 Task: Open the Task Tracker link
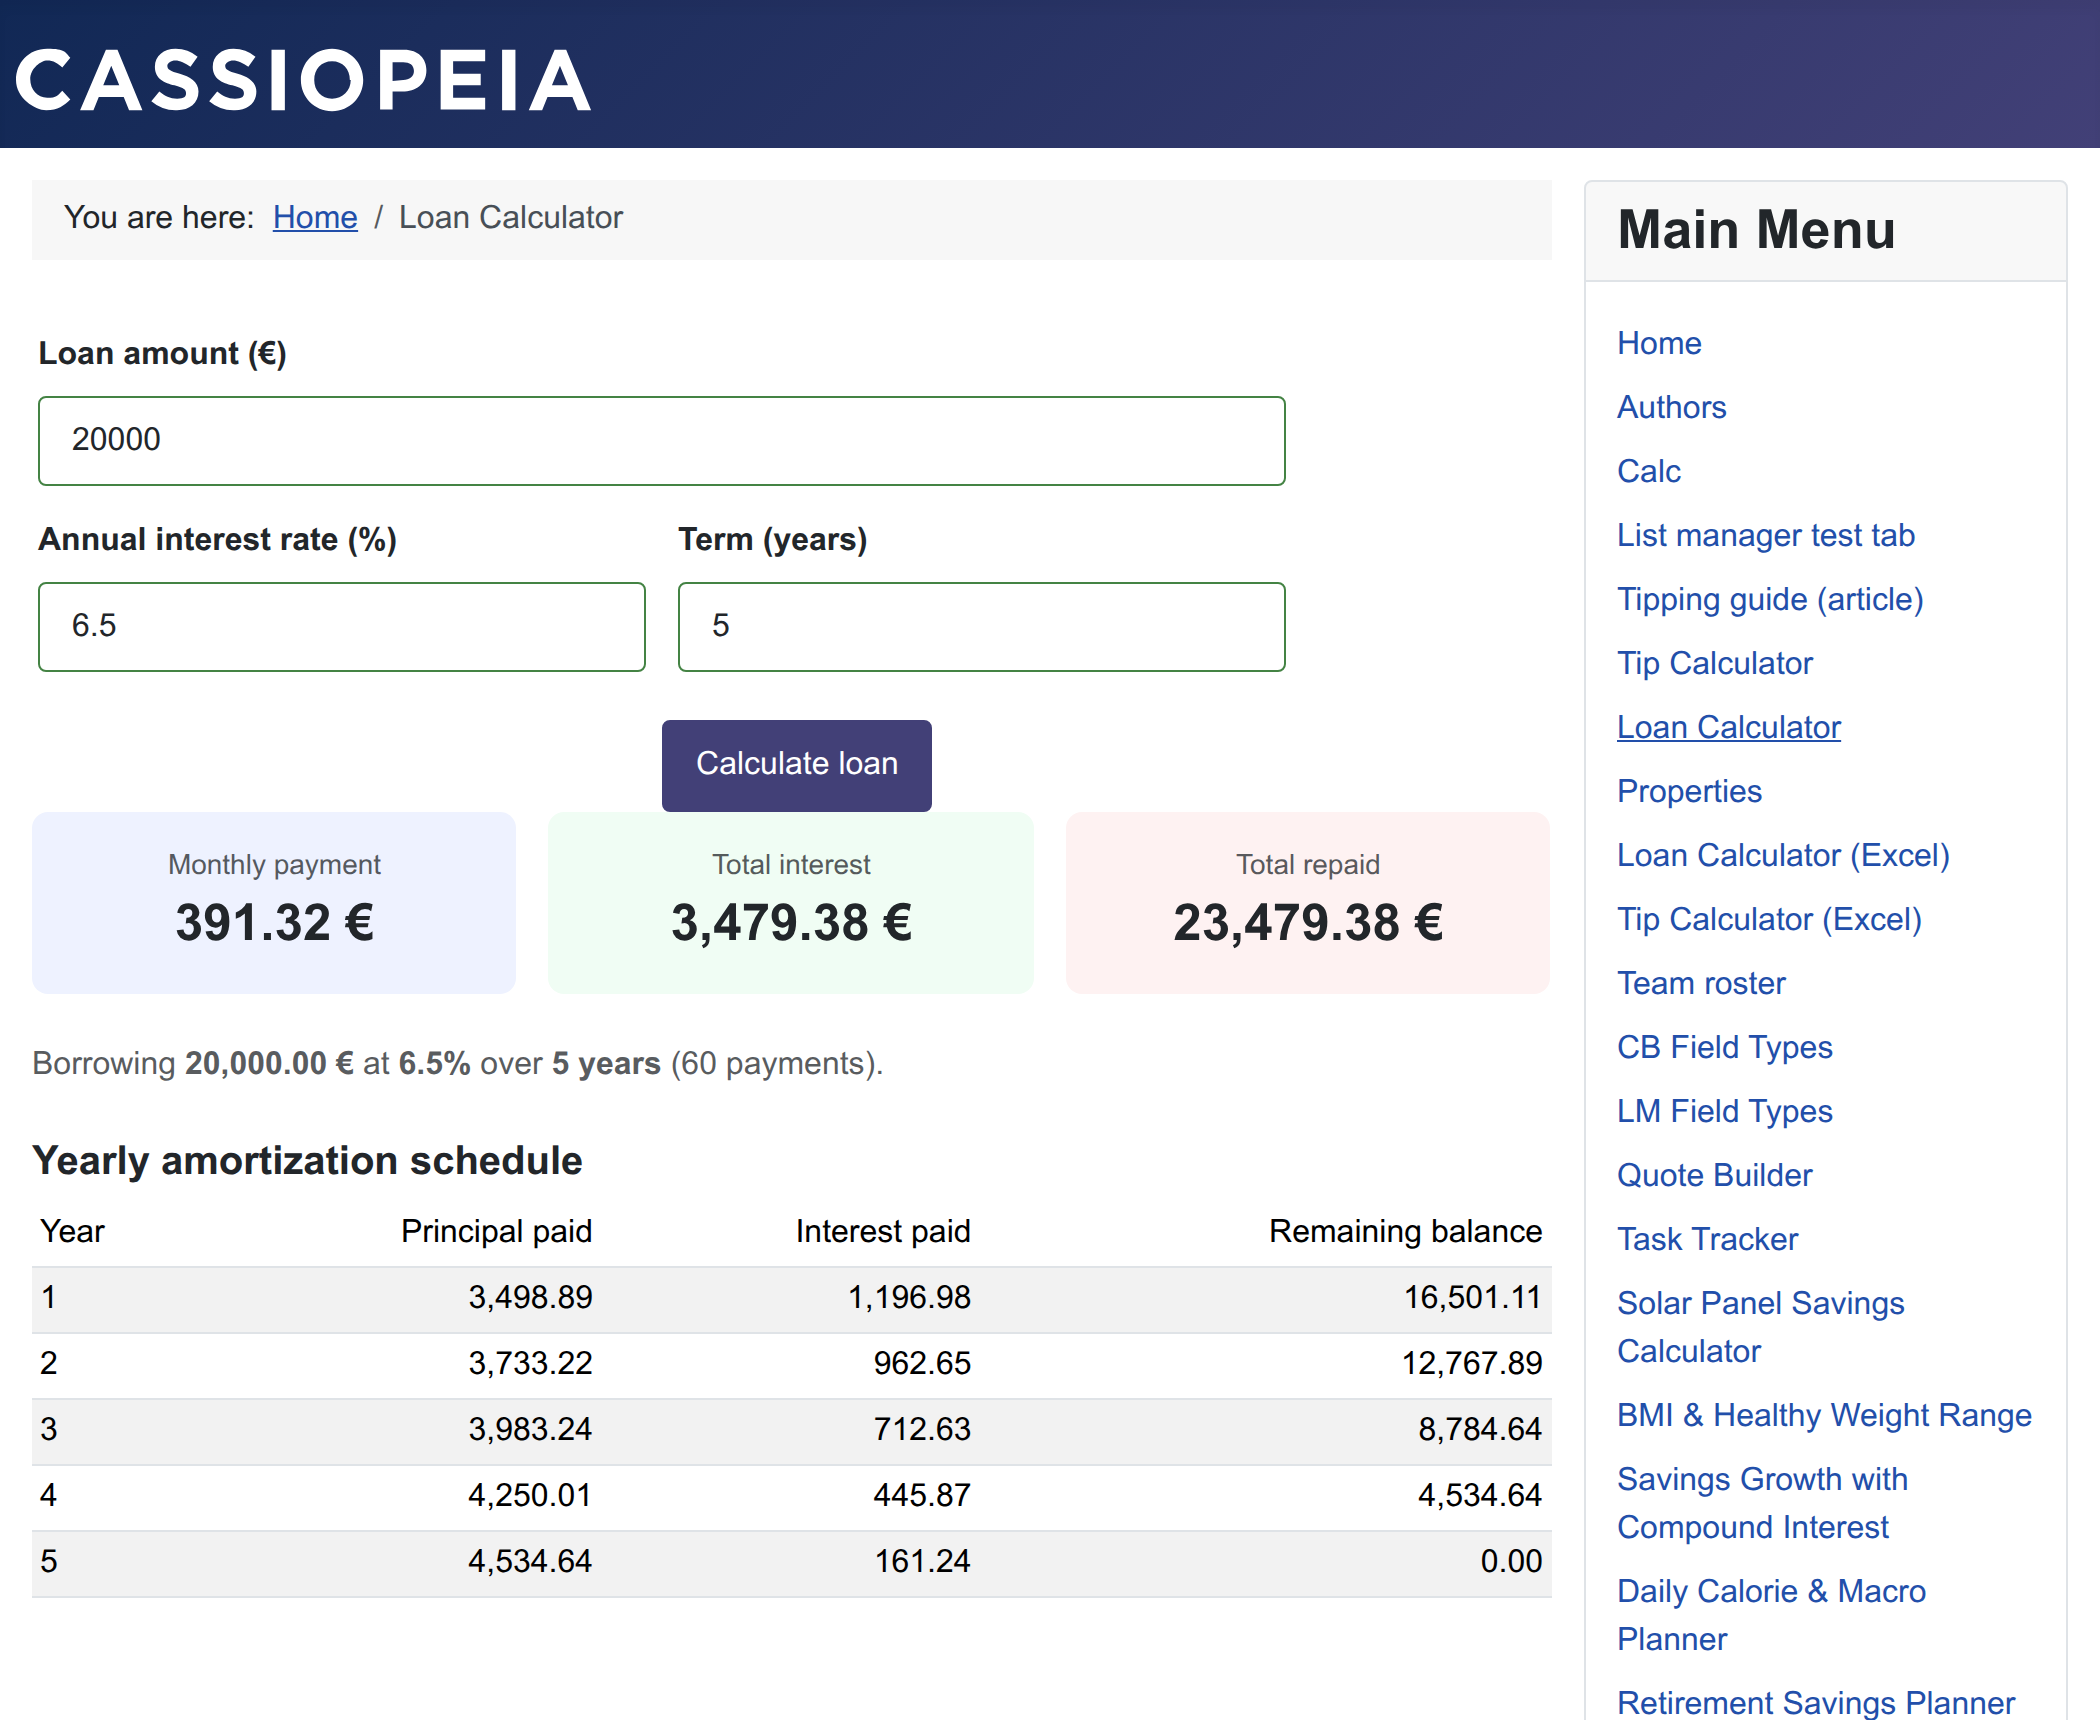tap(1708, 1239)
